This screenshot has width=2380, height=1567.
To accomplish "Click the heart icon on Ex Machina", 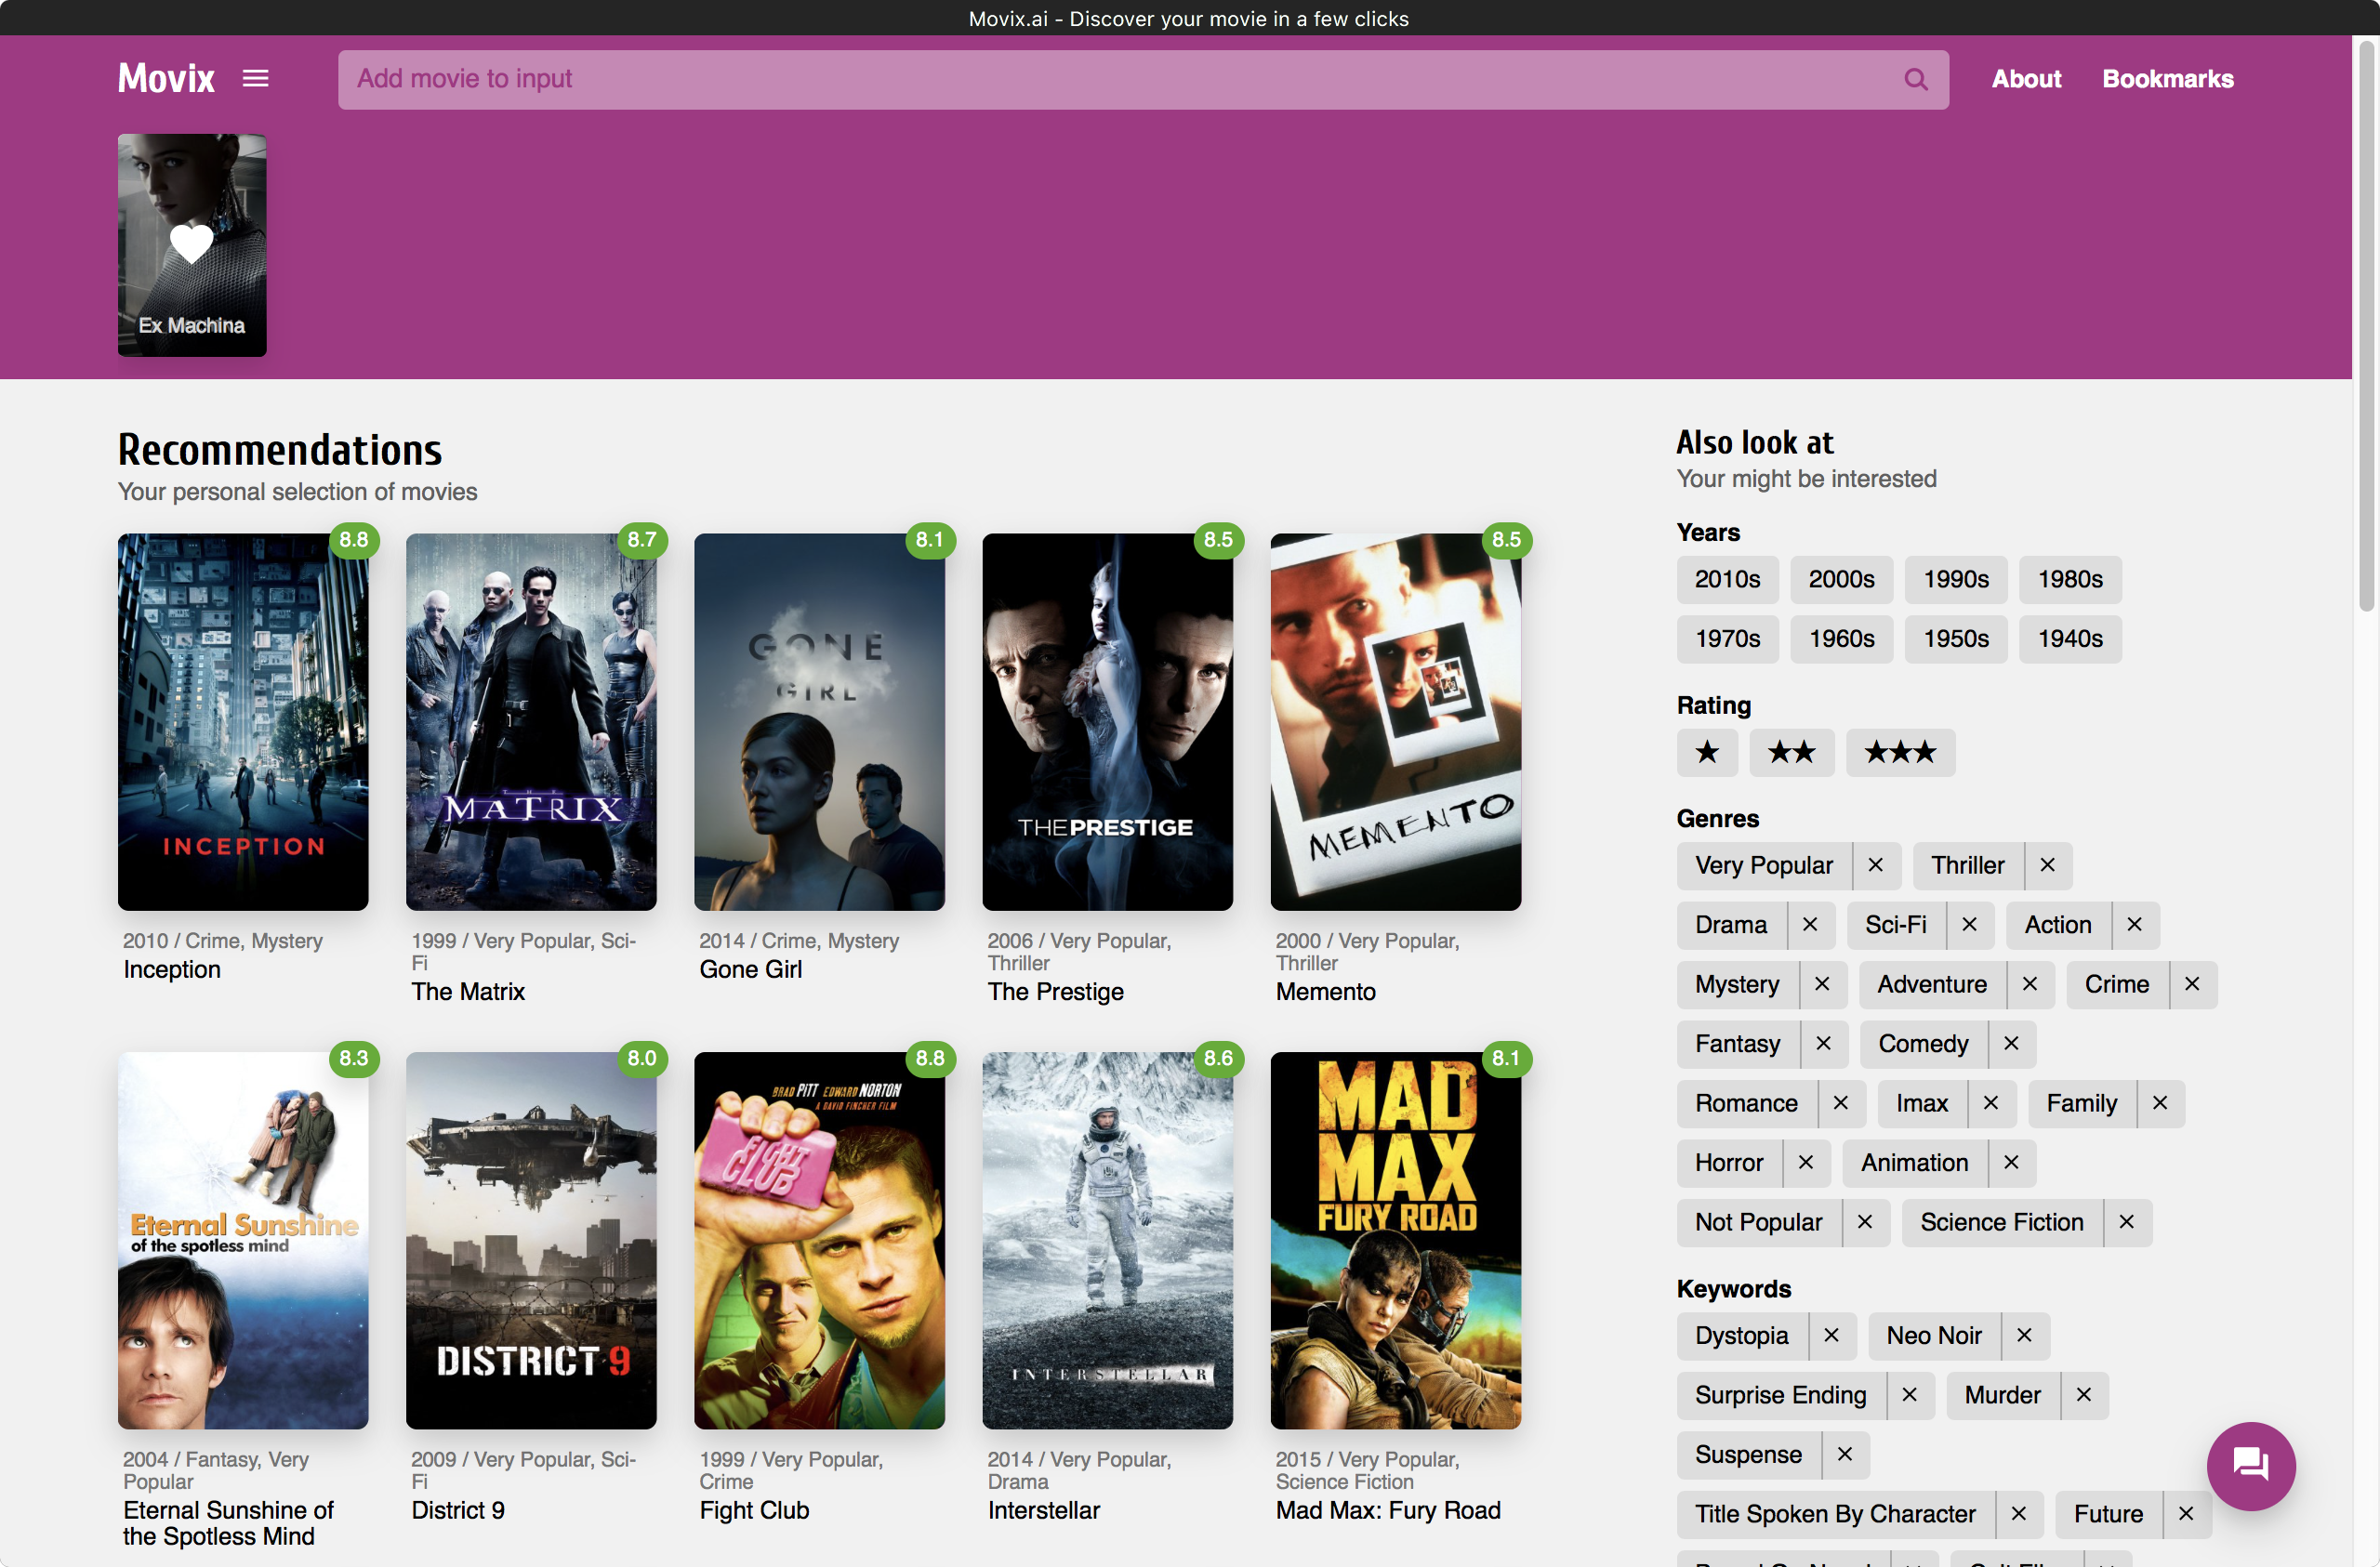I will pos(191,243).
